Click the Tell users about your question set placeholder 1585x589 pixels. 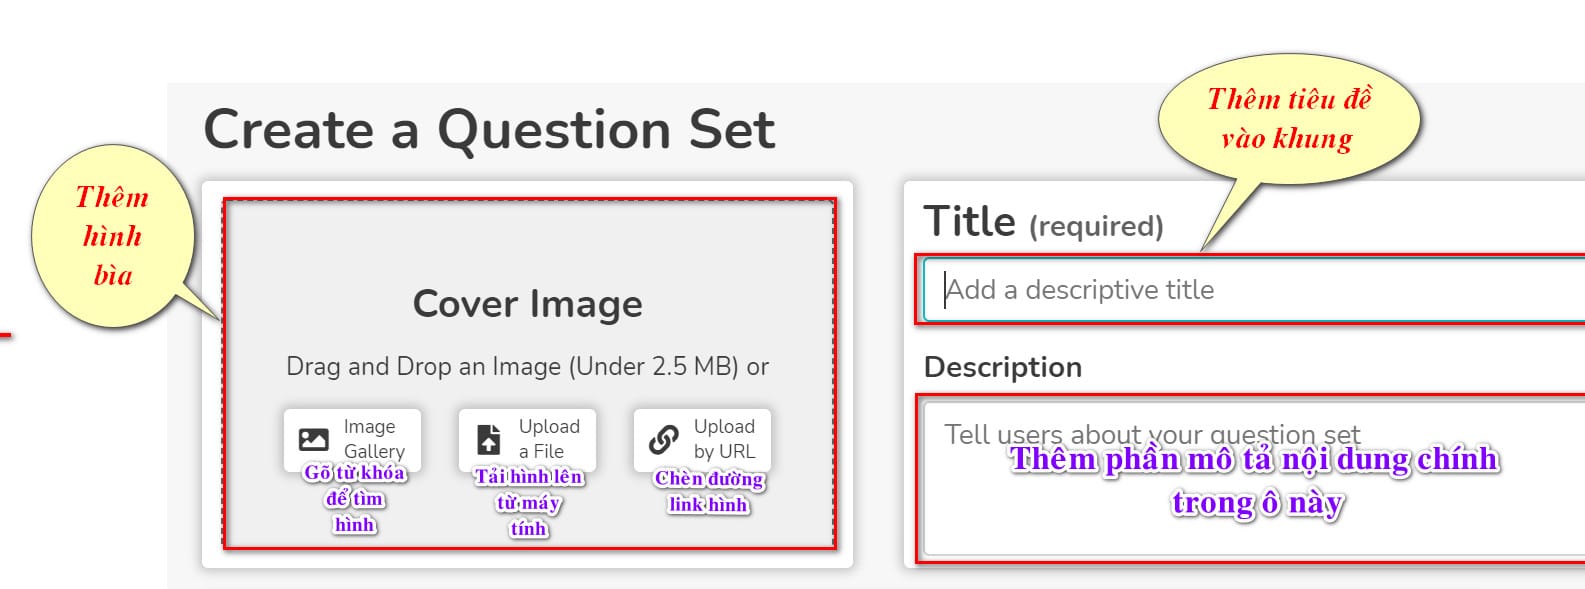point(1152,434)
